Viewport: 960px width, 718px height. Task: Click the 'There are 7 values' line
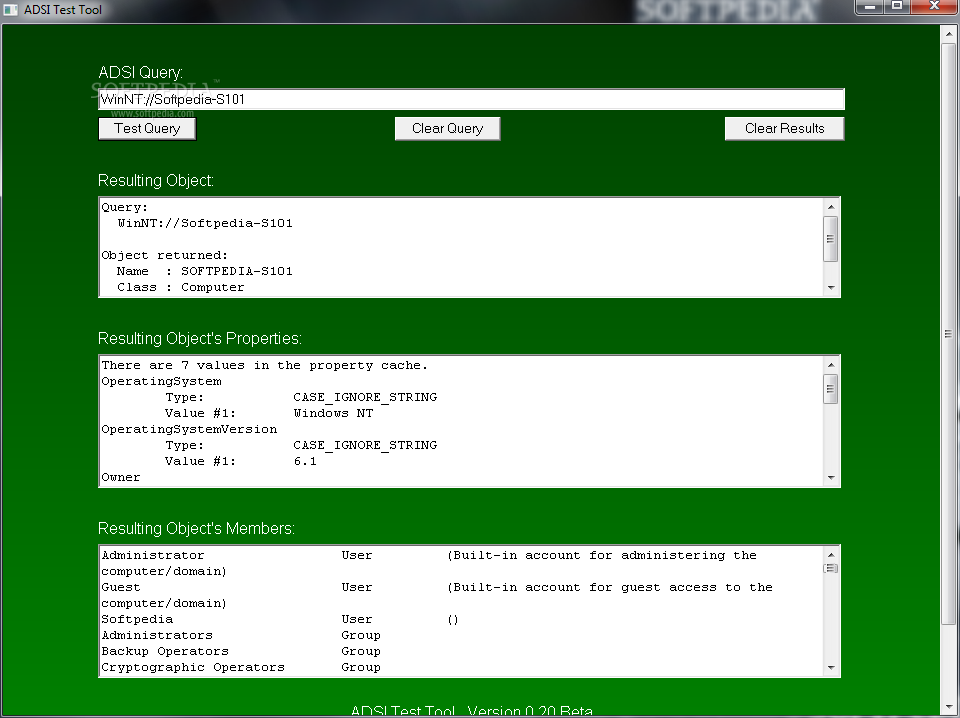[x=264, y=365]
